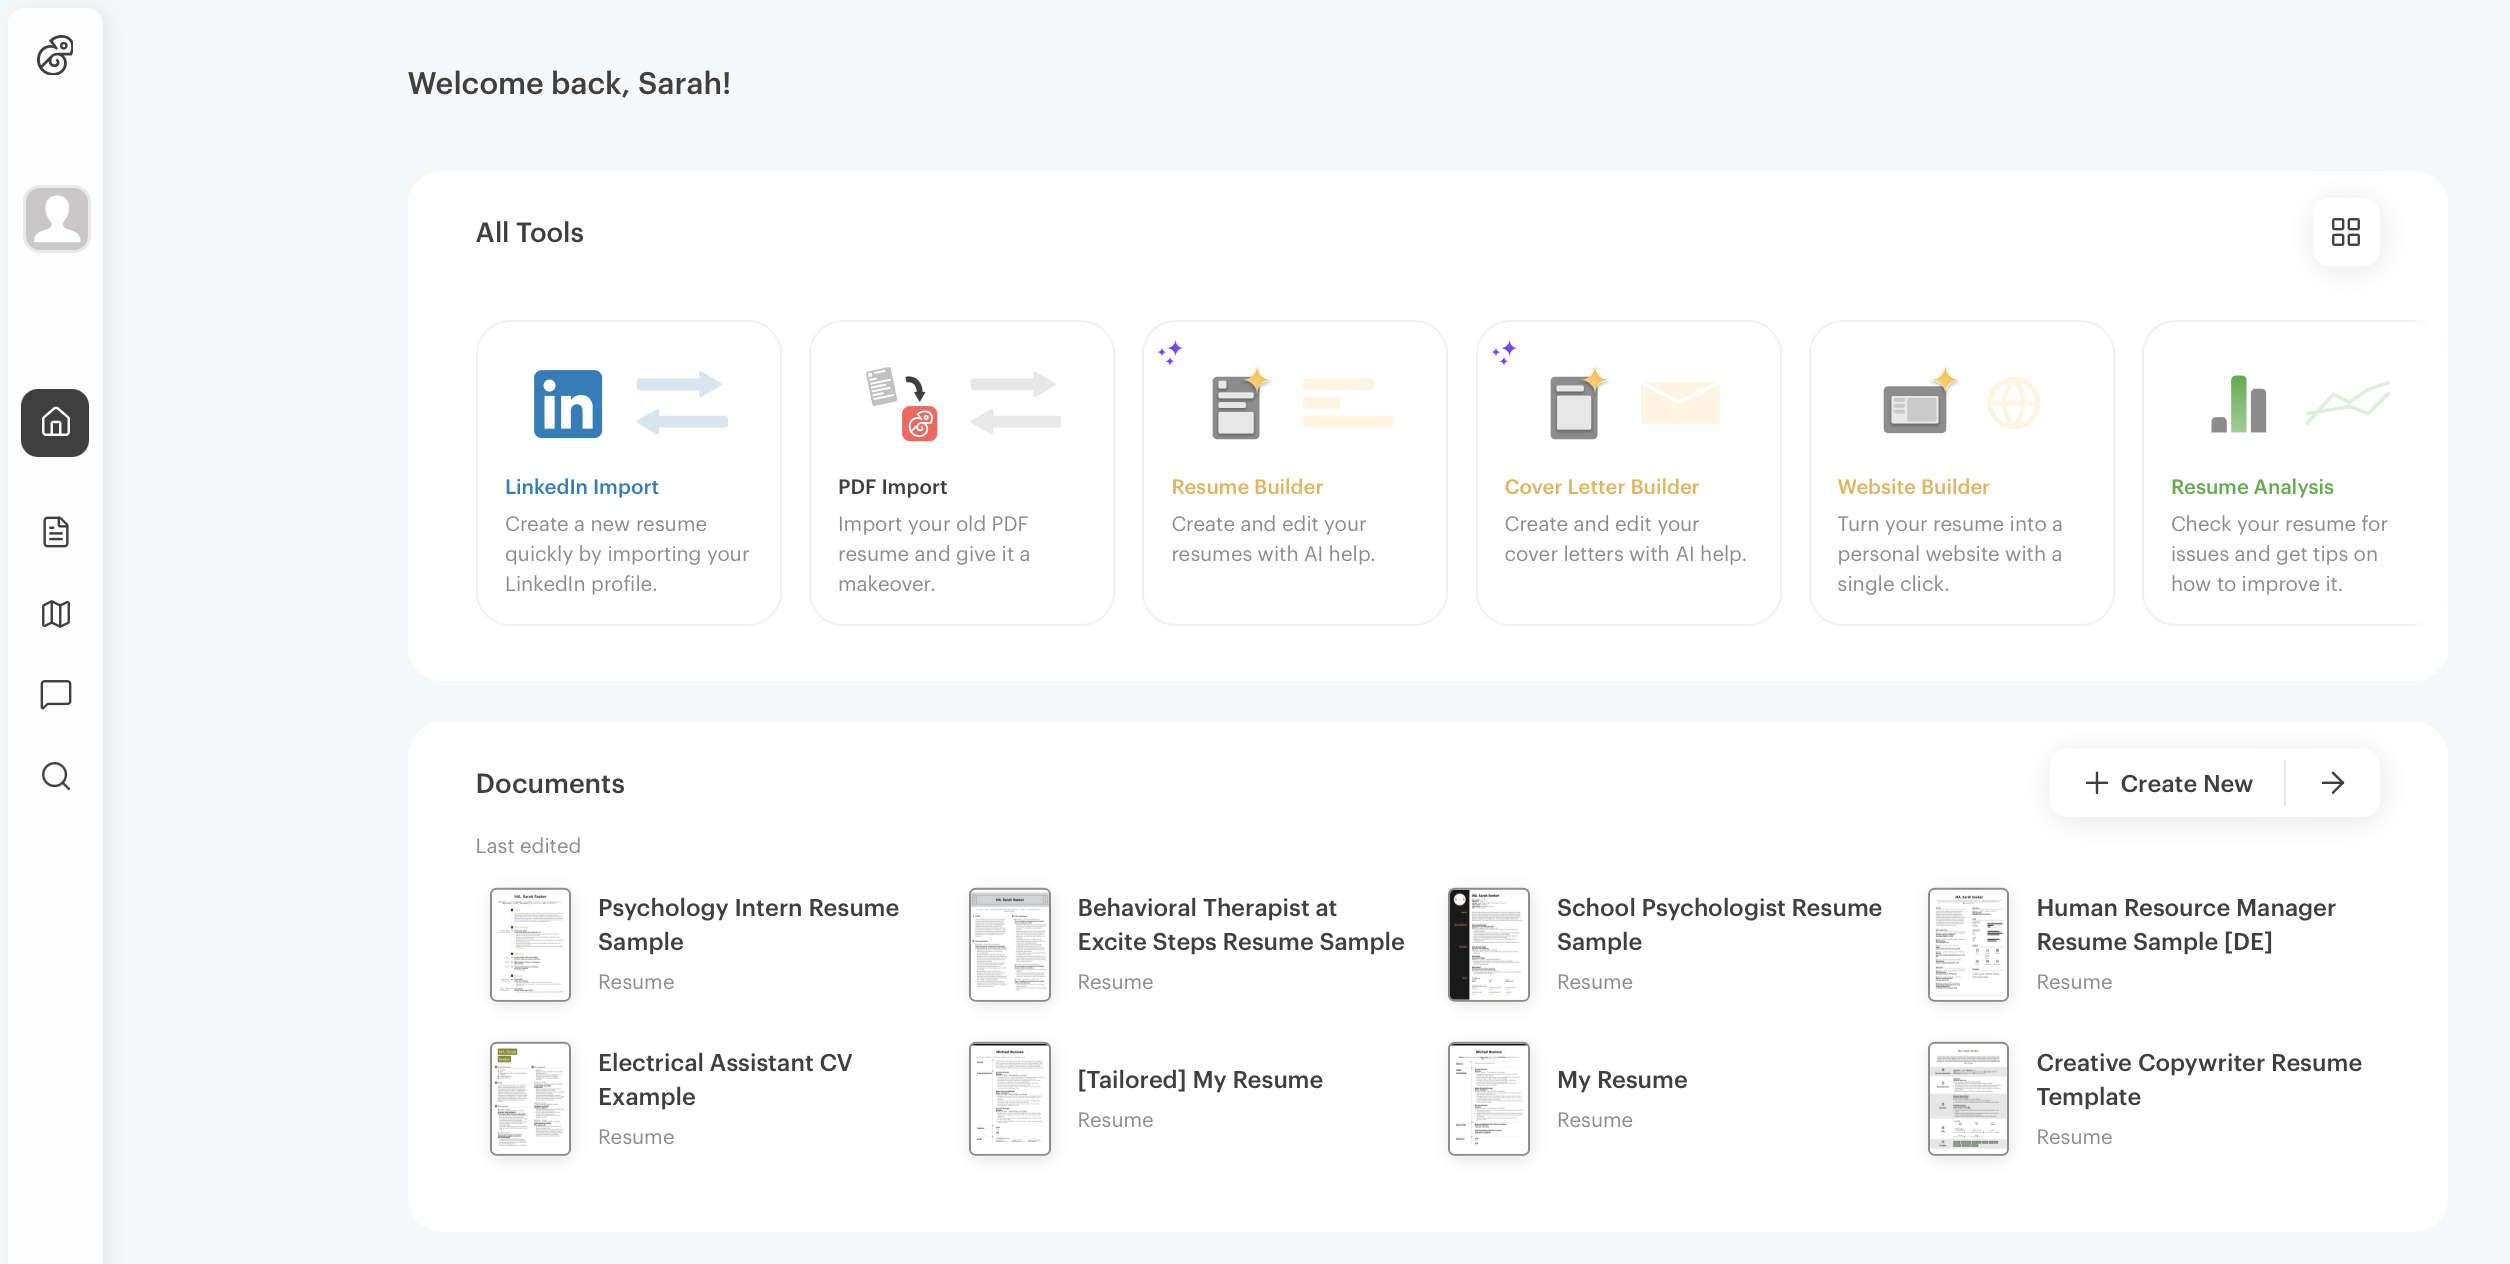Open the My Resume document
Viewport: 2510px width, 1264px height.
coord(1621,1079)
